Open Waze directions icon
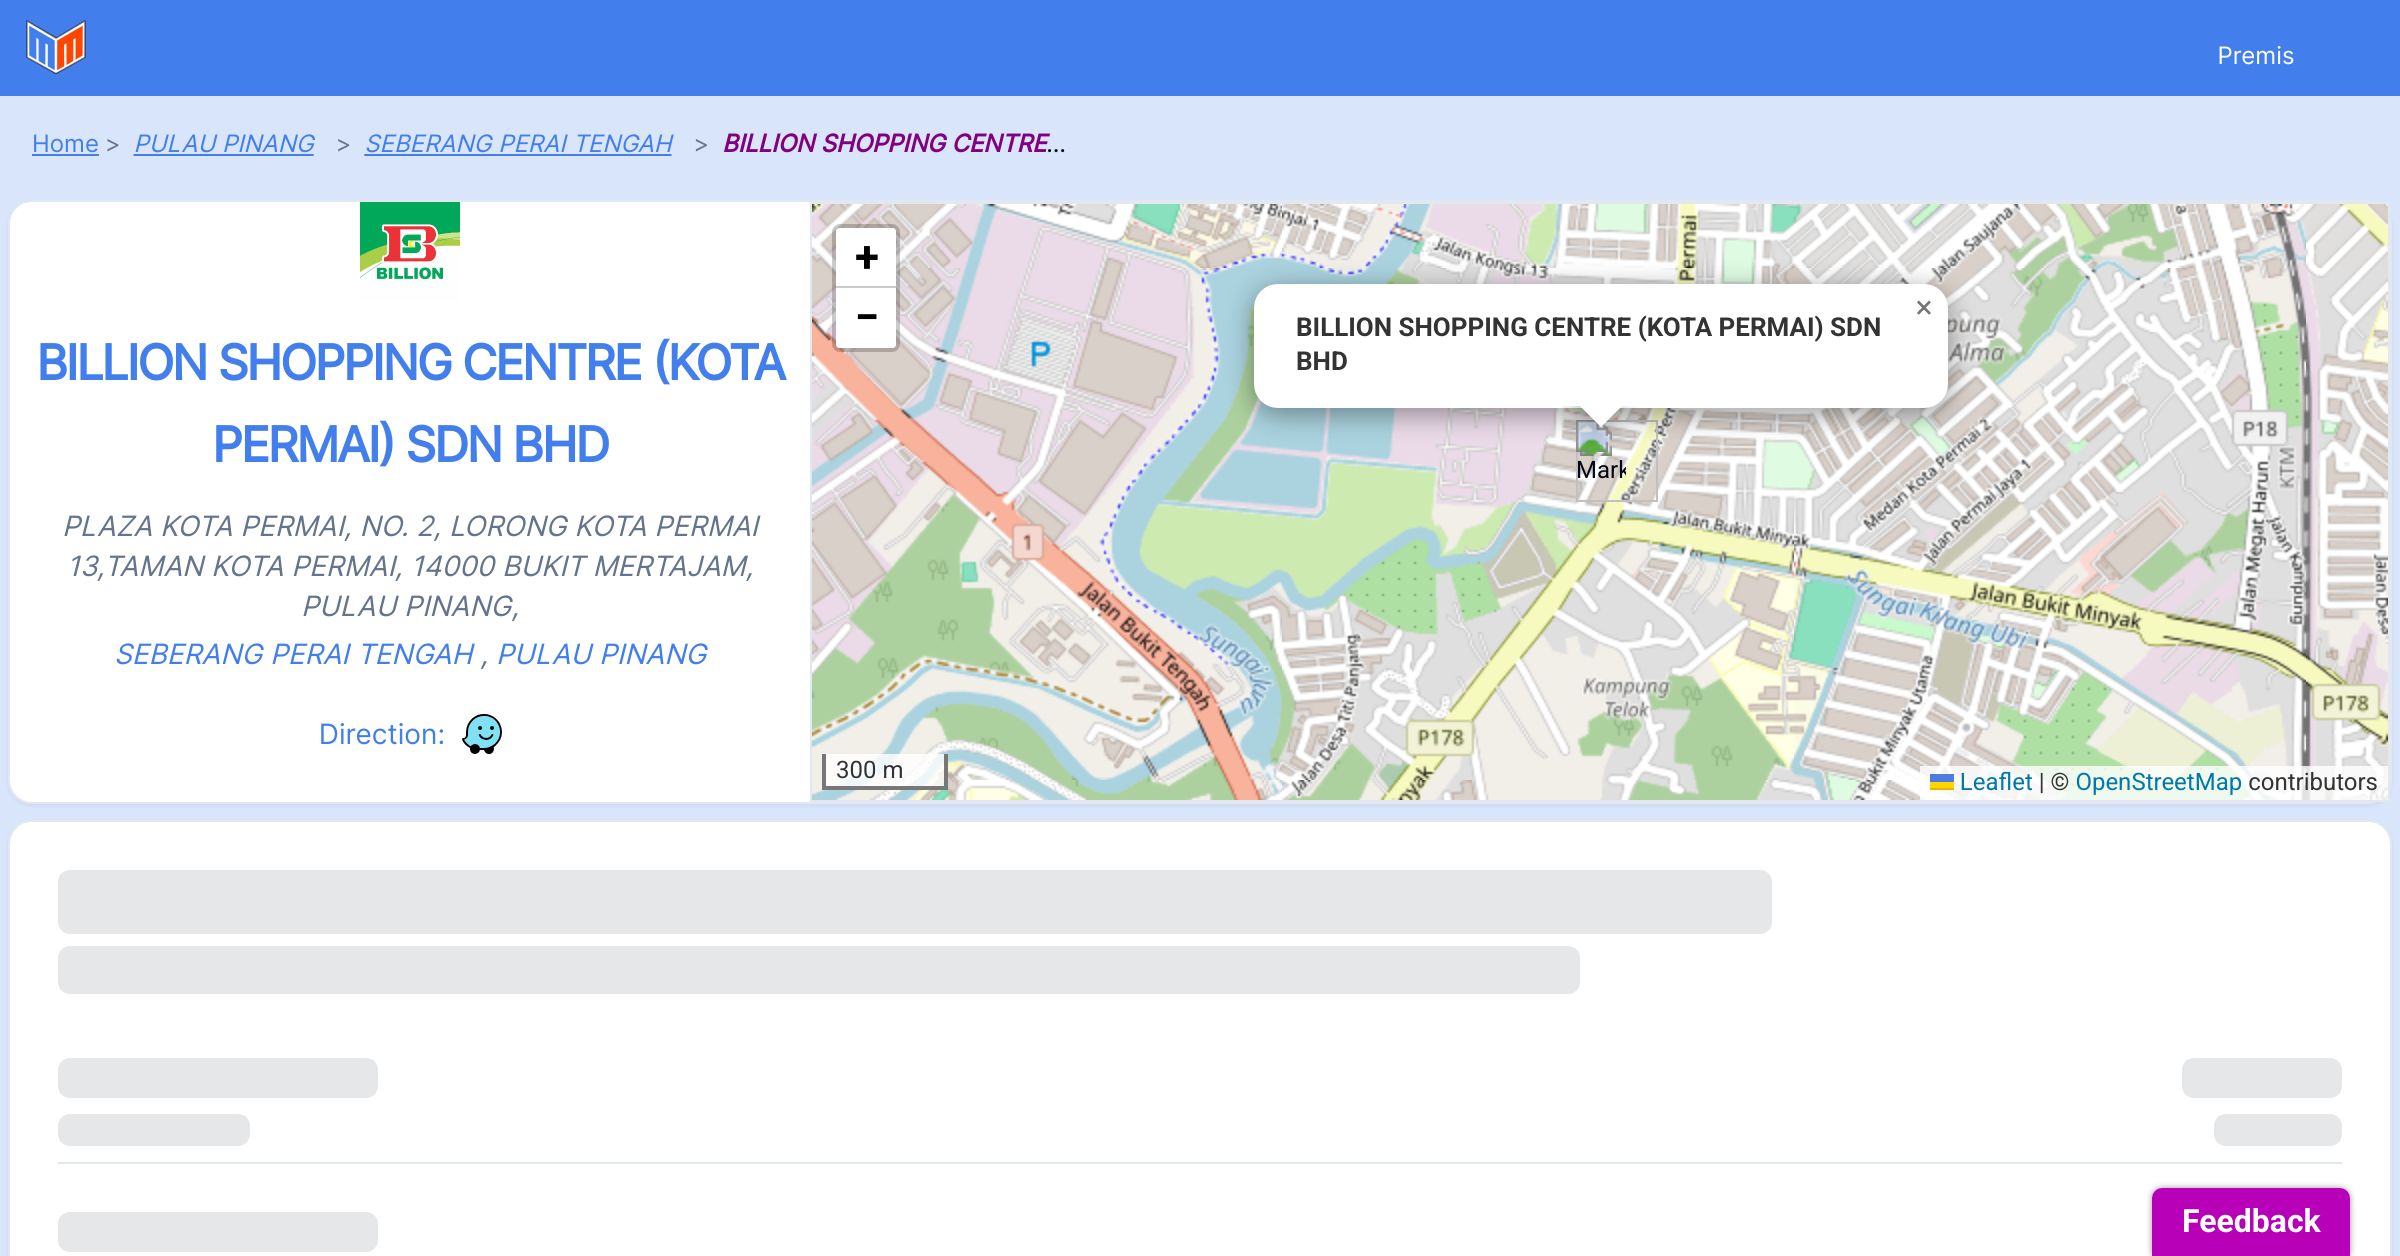This screenshot has width=2400, height=1256. click(x=482, y=734)
